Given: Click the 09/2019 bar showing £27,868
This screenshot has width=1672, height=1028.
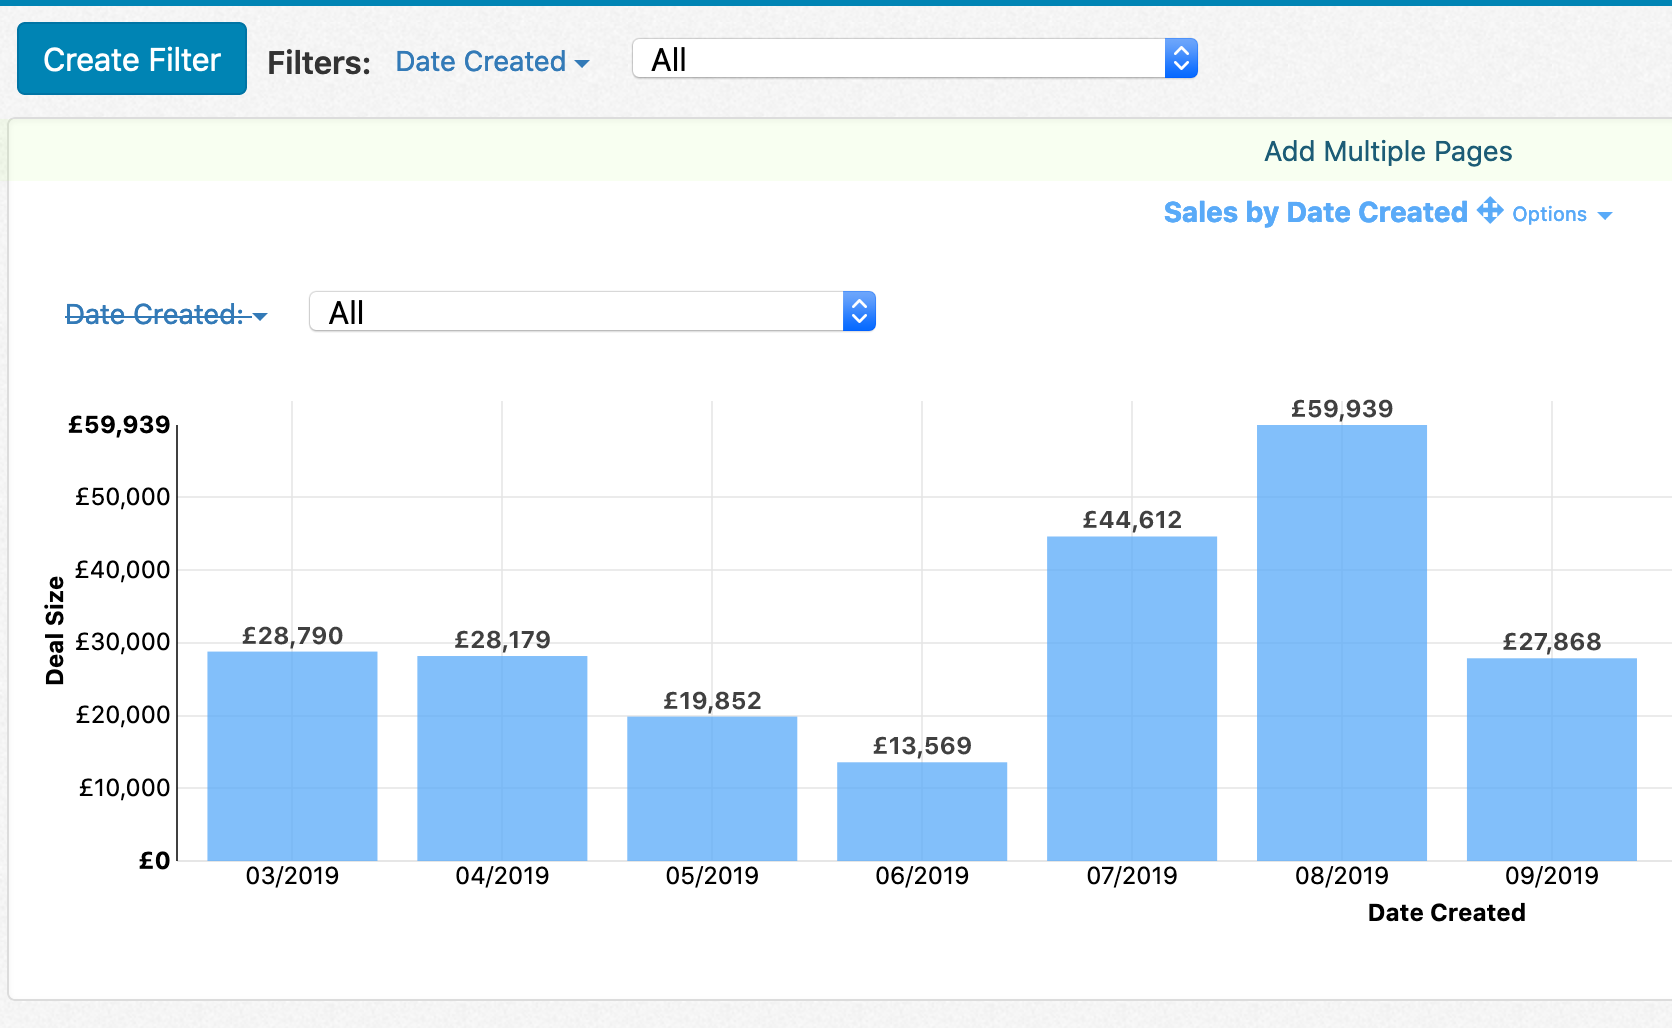Looking at the screenshot, I should (x=1551, y=760).
